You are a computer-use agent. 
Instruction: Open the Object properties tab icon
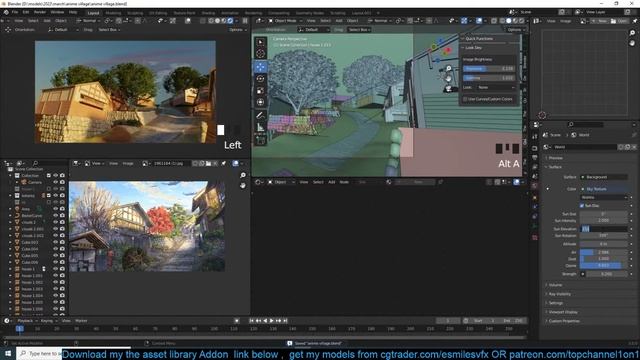(x=535, y=198)
